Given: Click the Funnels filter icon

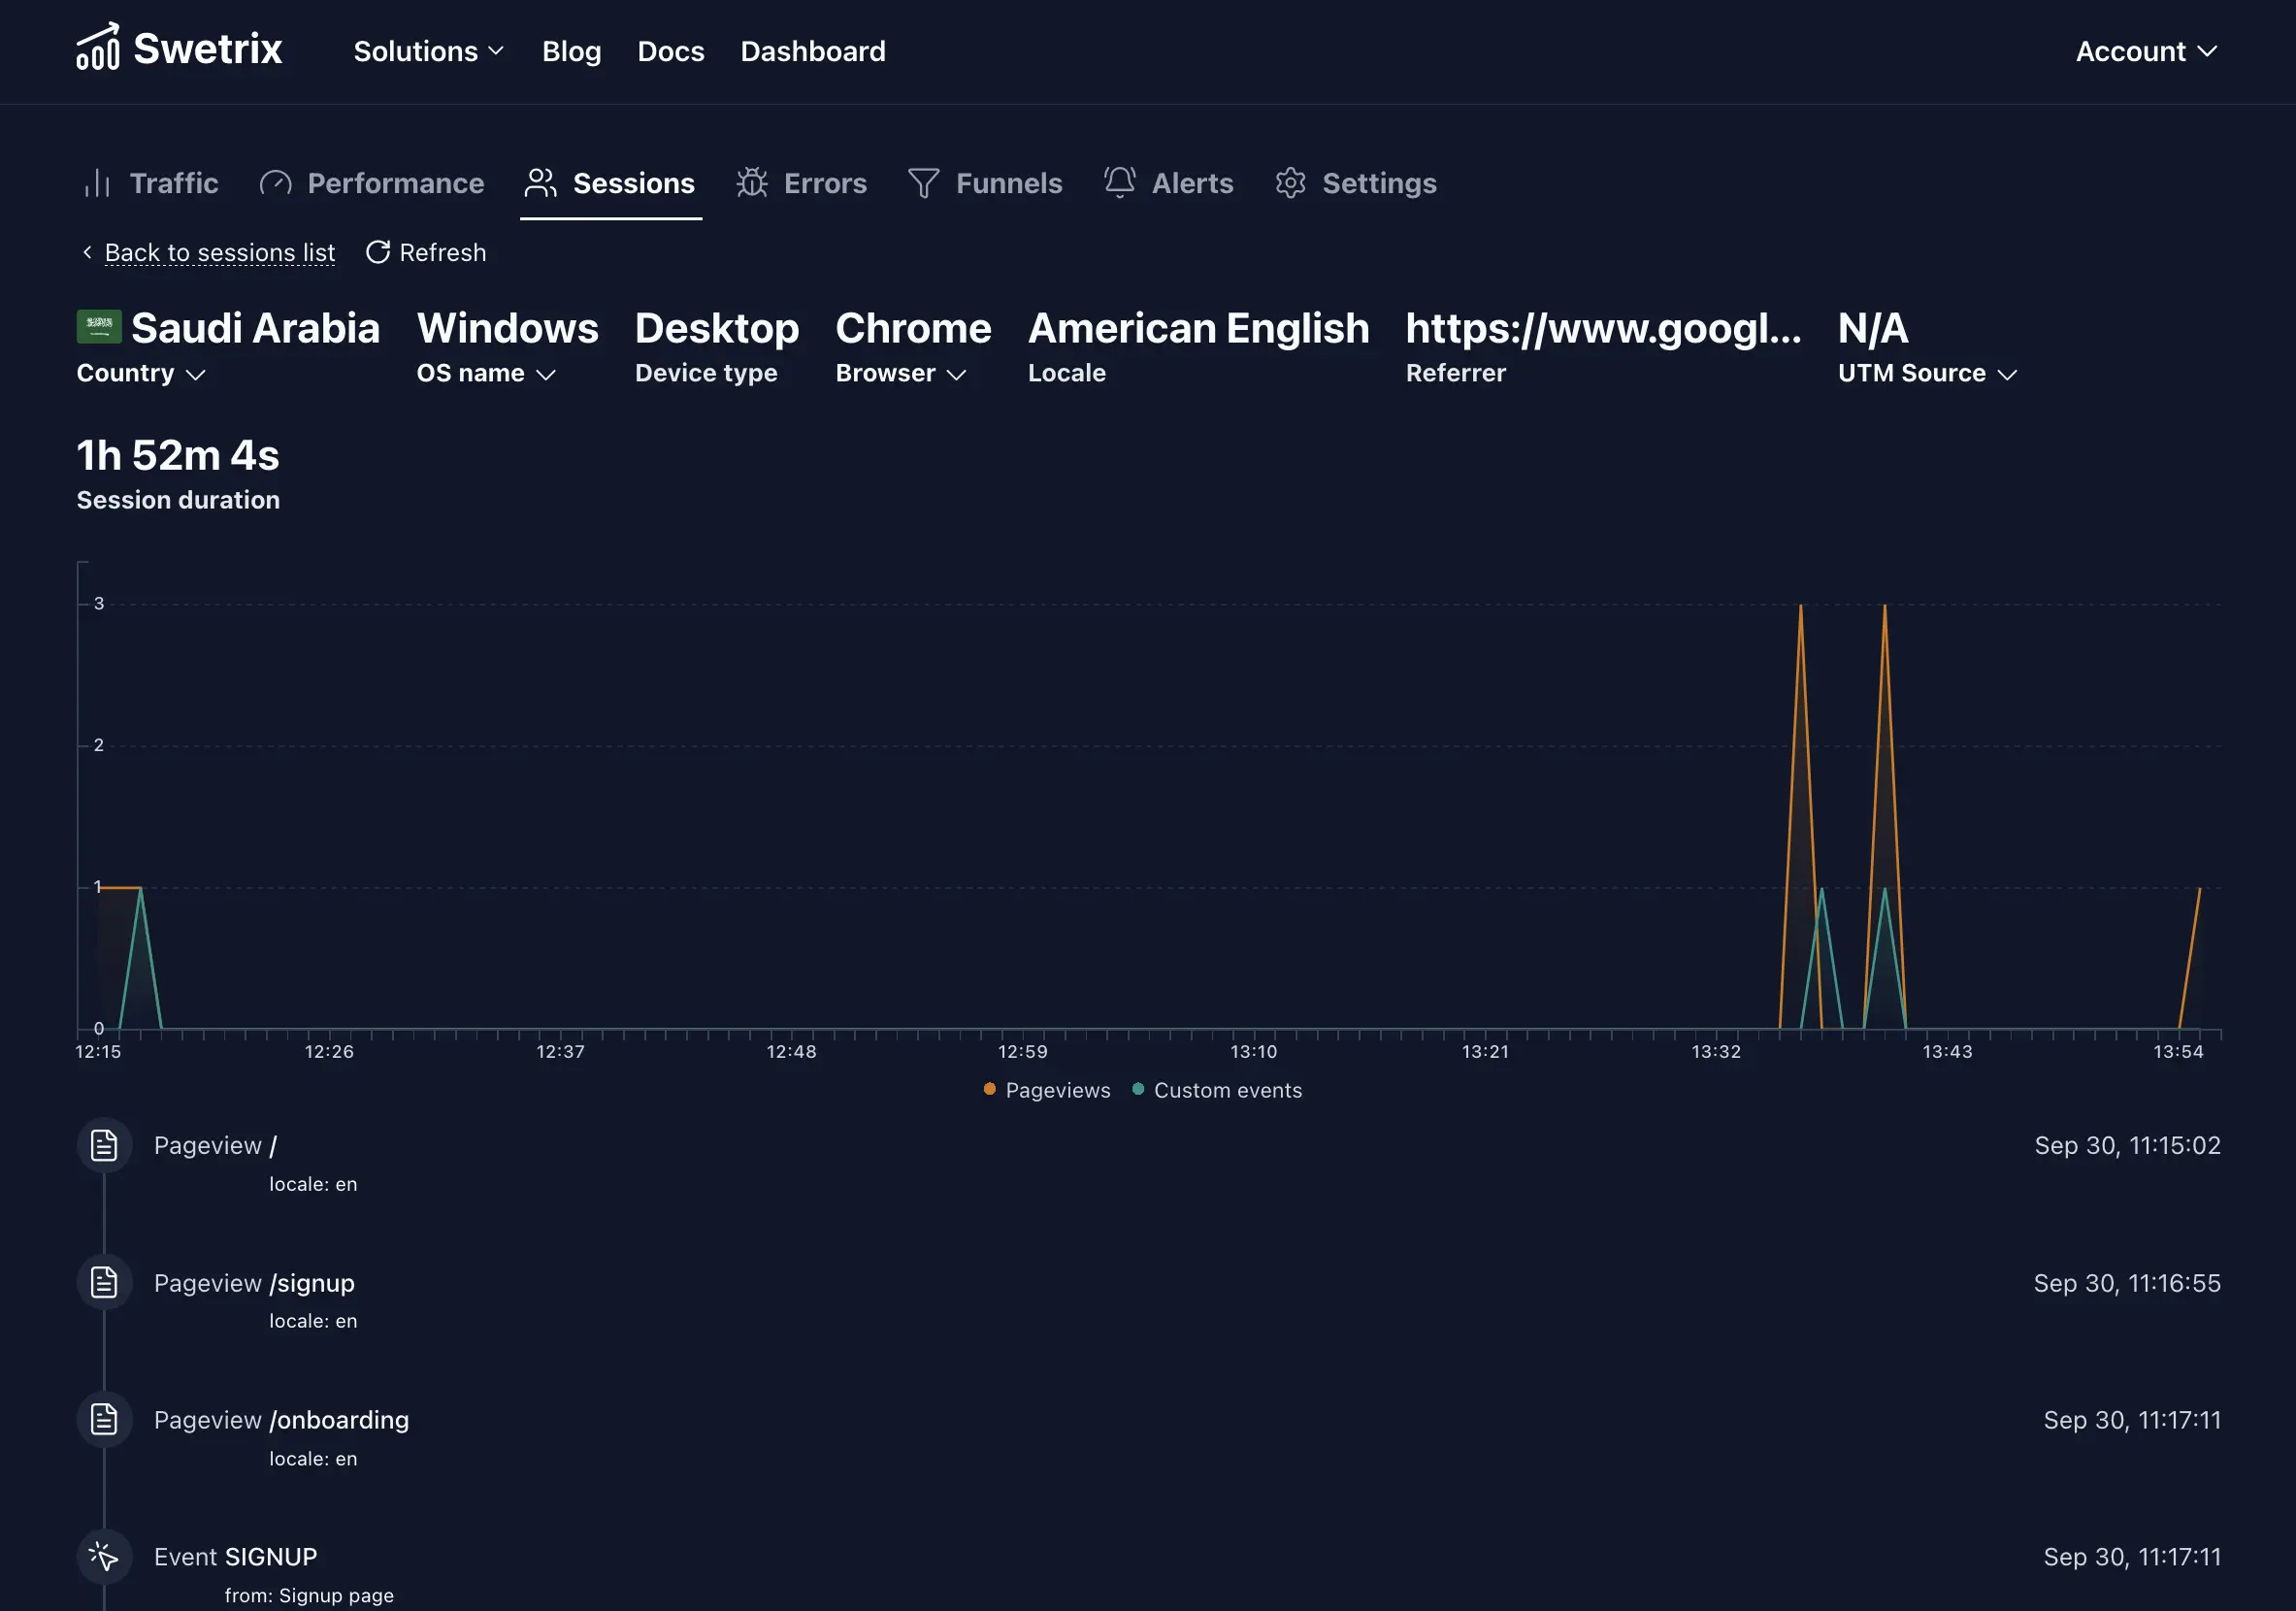Looking at the screenshot, I should coord(923,183).
